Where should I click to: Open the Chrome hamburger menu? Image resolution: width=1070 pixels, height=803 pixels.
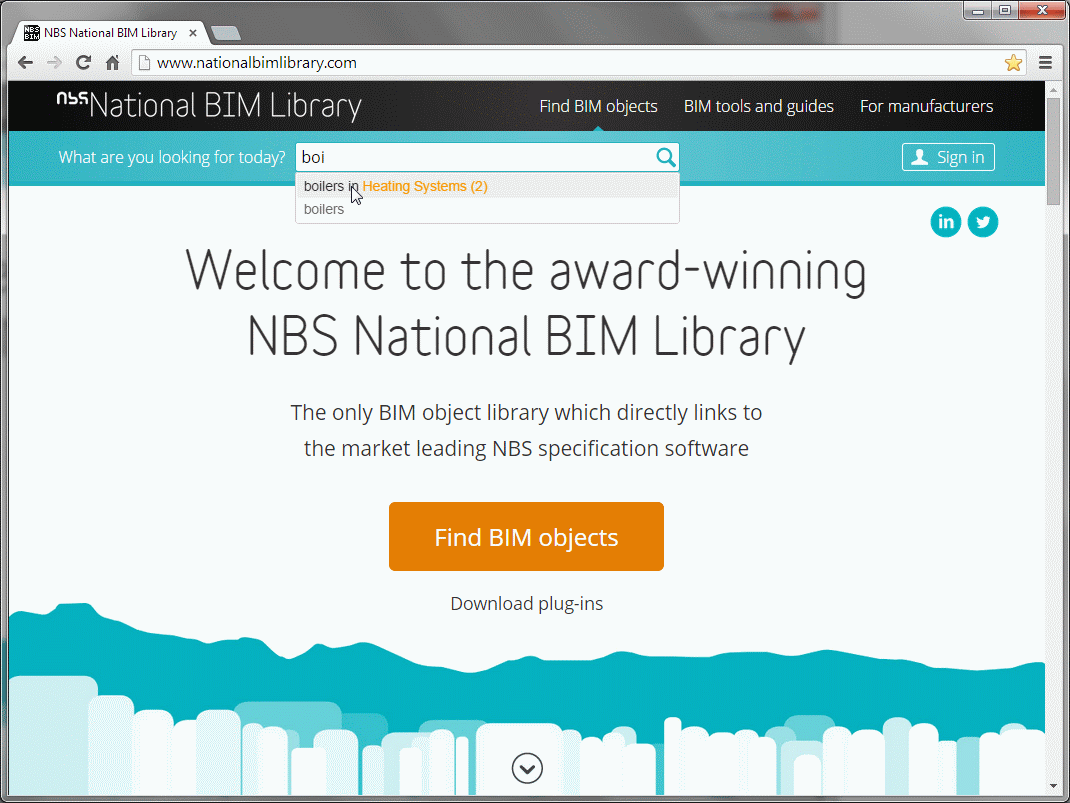(x=1045, y=63)
